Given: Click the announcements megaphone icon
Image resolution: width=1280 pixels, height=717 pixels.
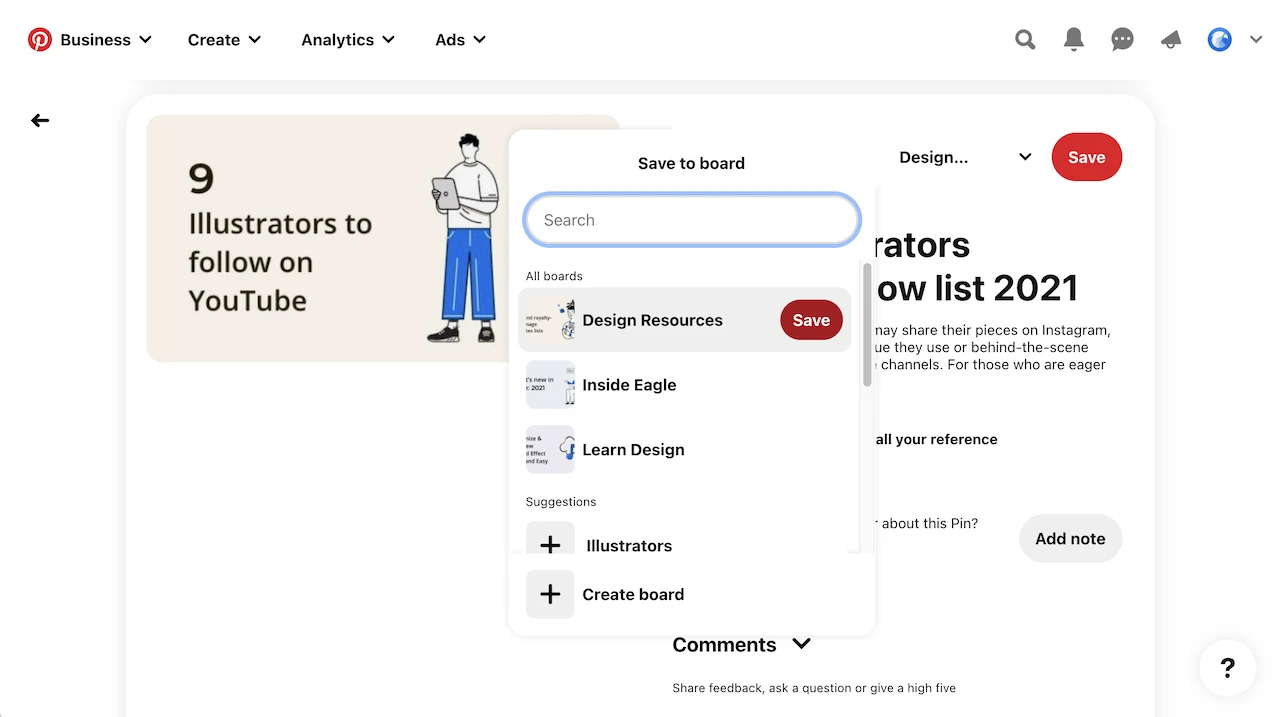Looking at the screenshot, I should point(1170,39).
